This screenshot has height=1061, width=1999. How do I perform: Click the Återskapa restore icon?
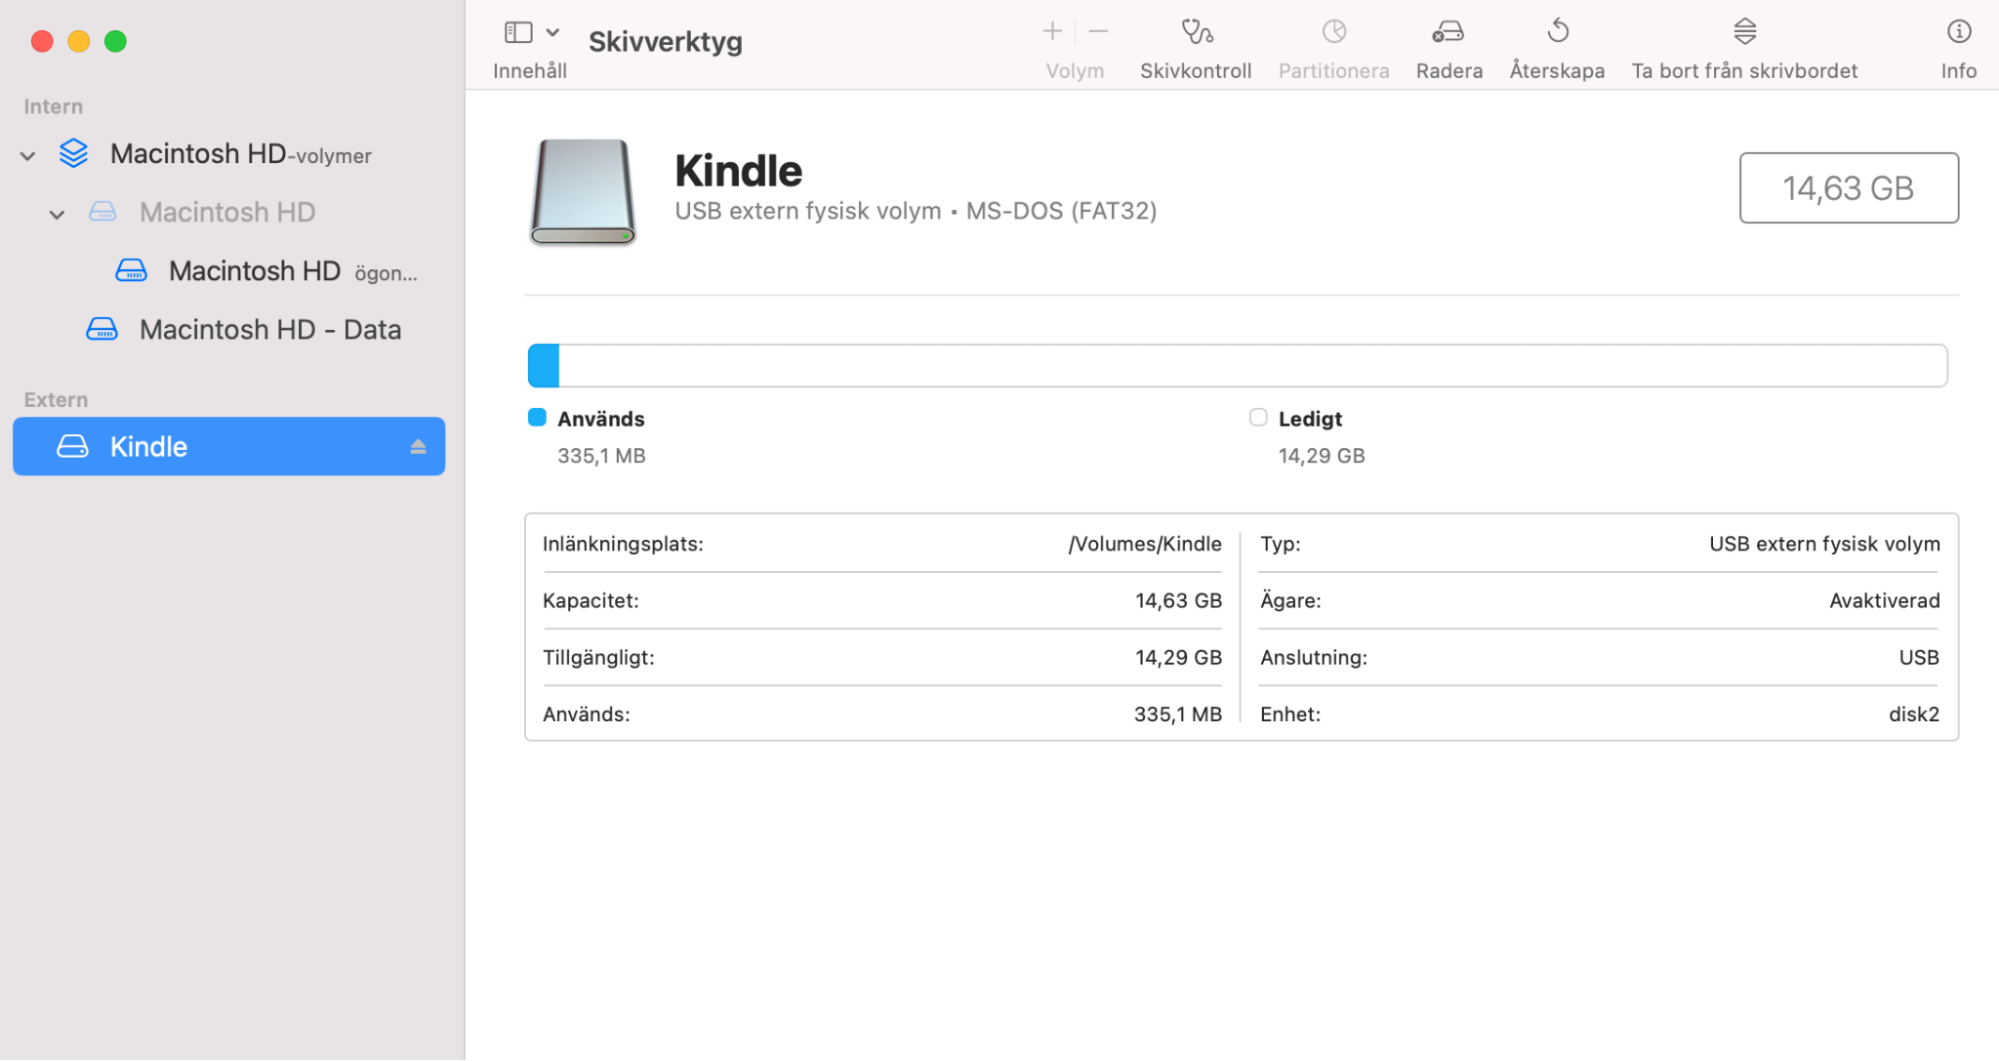[1558, 32]
